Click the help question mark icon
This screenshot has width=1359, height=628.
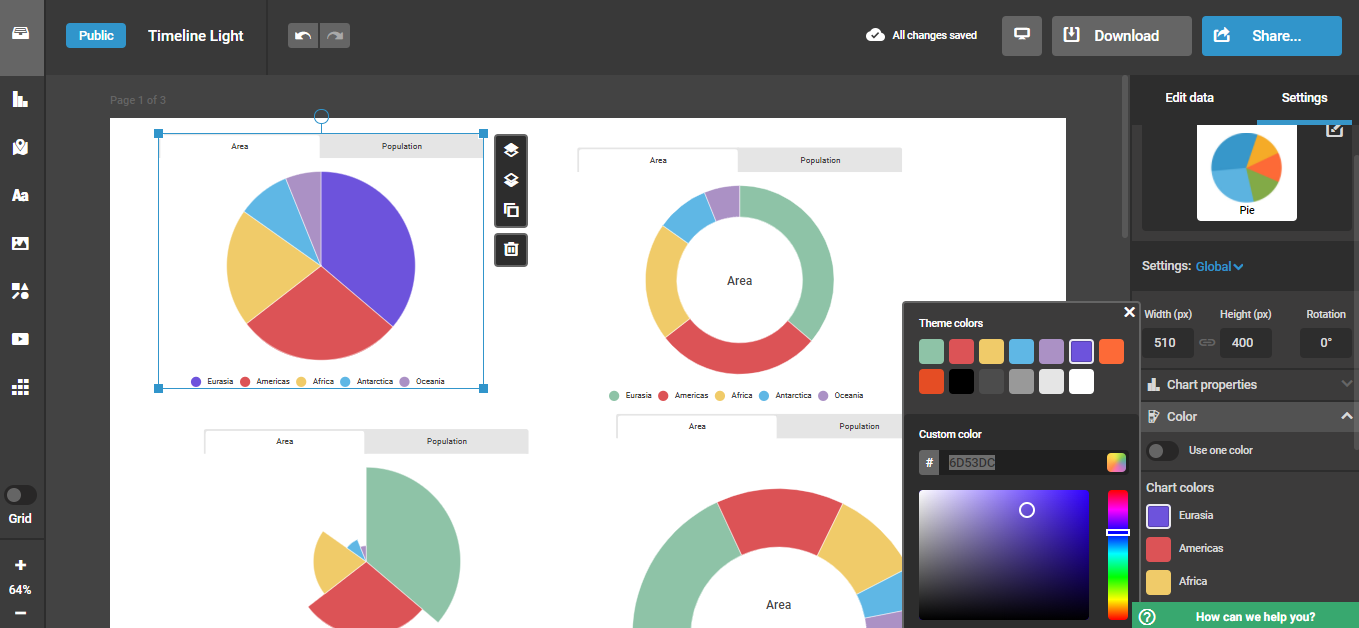(1147, 616)
